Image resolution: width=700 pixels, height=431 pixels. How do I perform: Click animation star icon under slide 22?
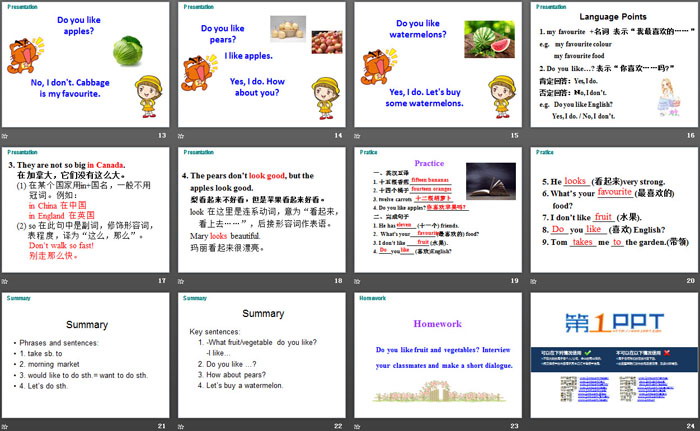coord(181,427)
